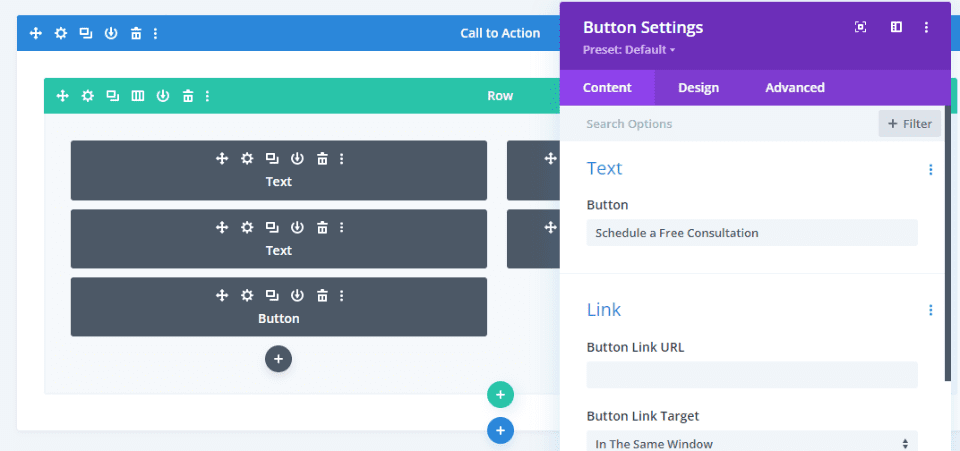Click the Button Link URL field
This screenshot has height=451, width=960.
pyautogui.click(x=751, y=375)
